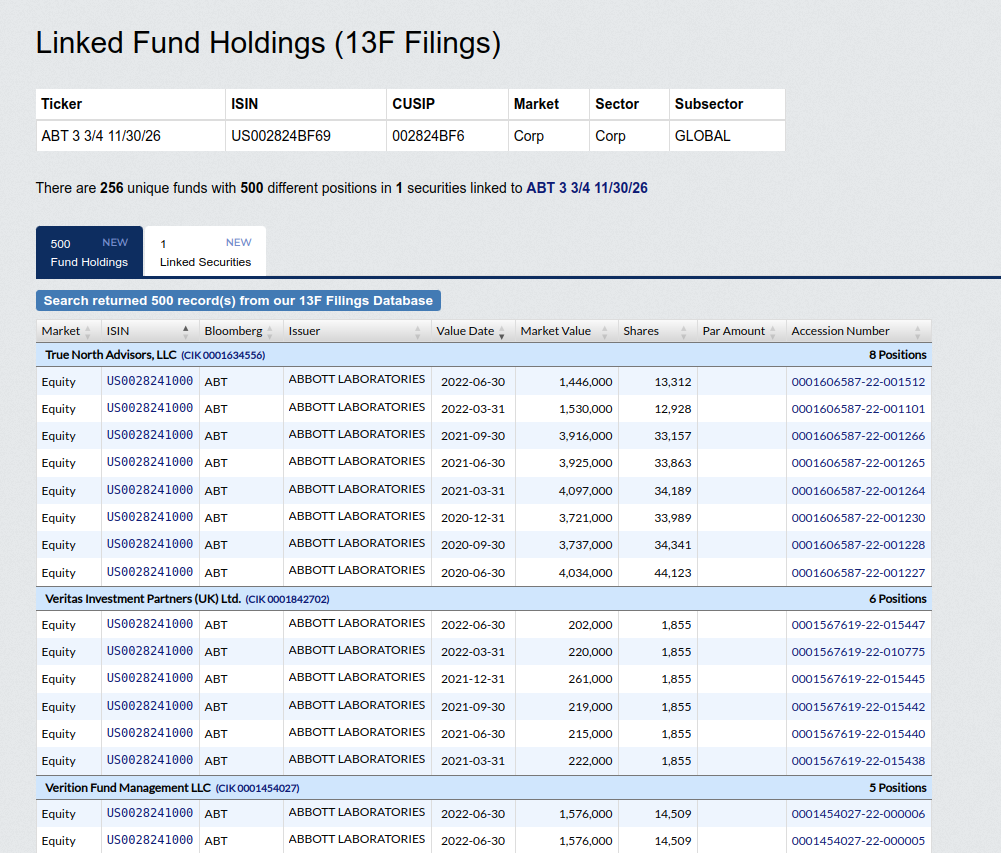Viewport: 1001px width, 853px height.
Task: Open accession number 0001606587-22-001228
Action: click(858, 545)
